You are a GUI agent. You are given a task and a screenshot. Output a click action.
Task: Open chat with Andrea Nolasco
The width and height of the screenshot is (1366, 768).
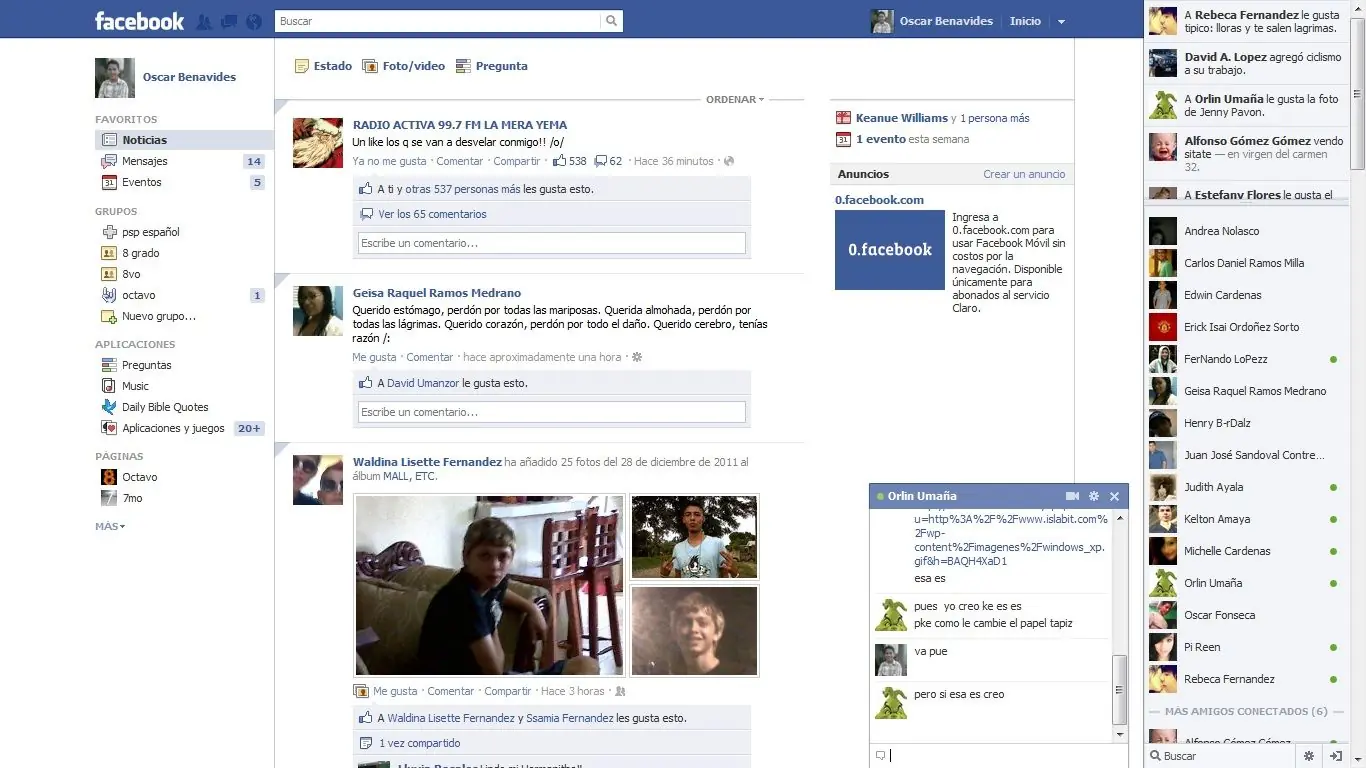[1244, 231]
